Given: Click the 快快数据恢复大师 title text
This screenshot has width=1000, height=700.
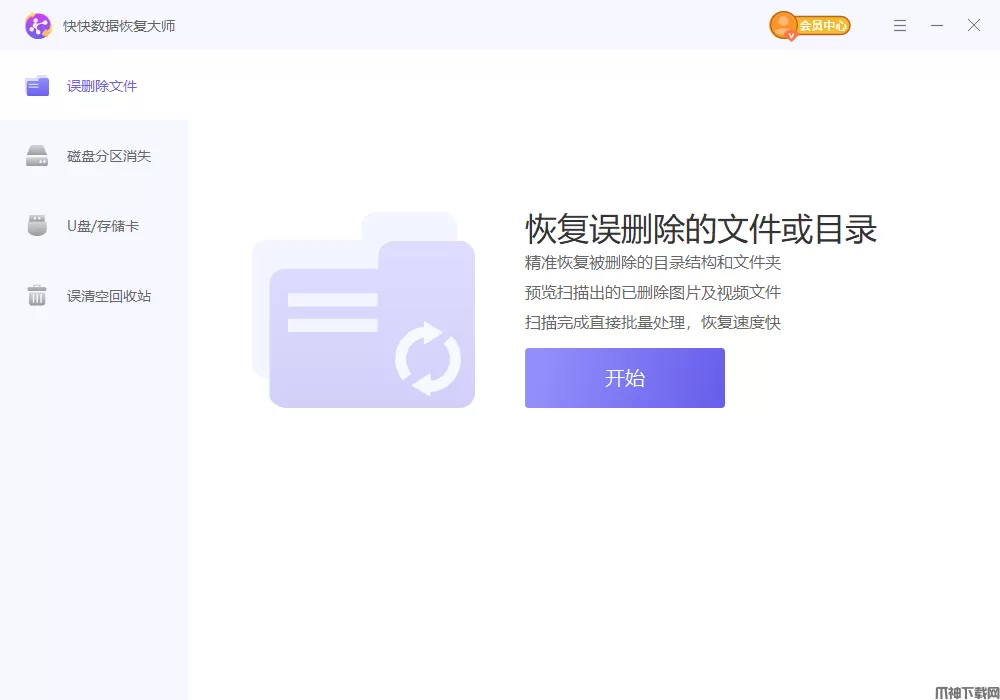Looking at the screenshot, I should tap(119, 26).
